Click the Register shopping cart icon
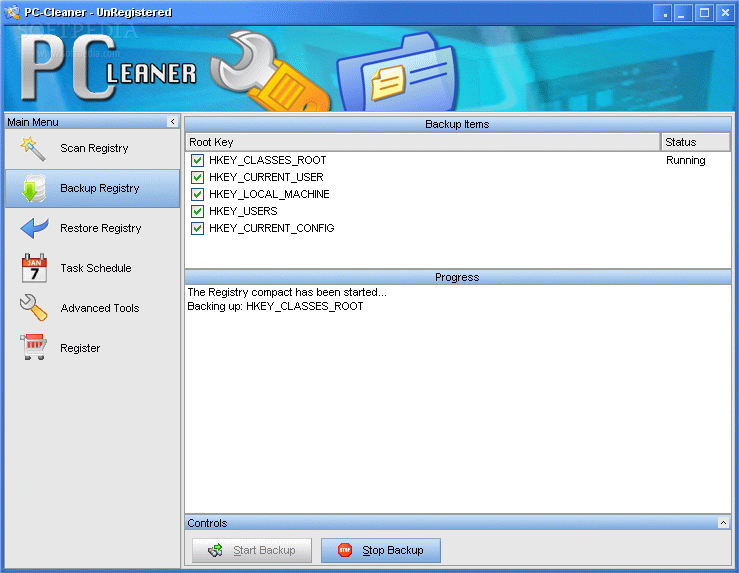The image size is (739, 573). [x=33, y=347]
